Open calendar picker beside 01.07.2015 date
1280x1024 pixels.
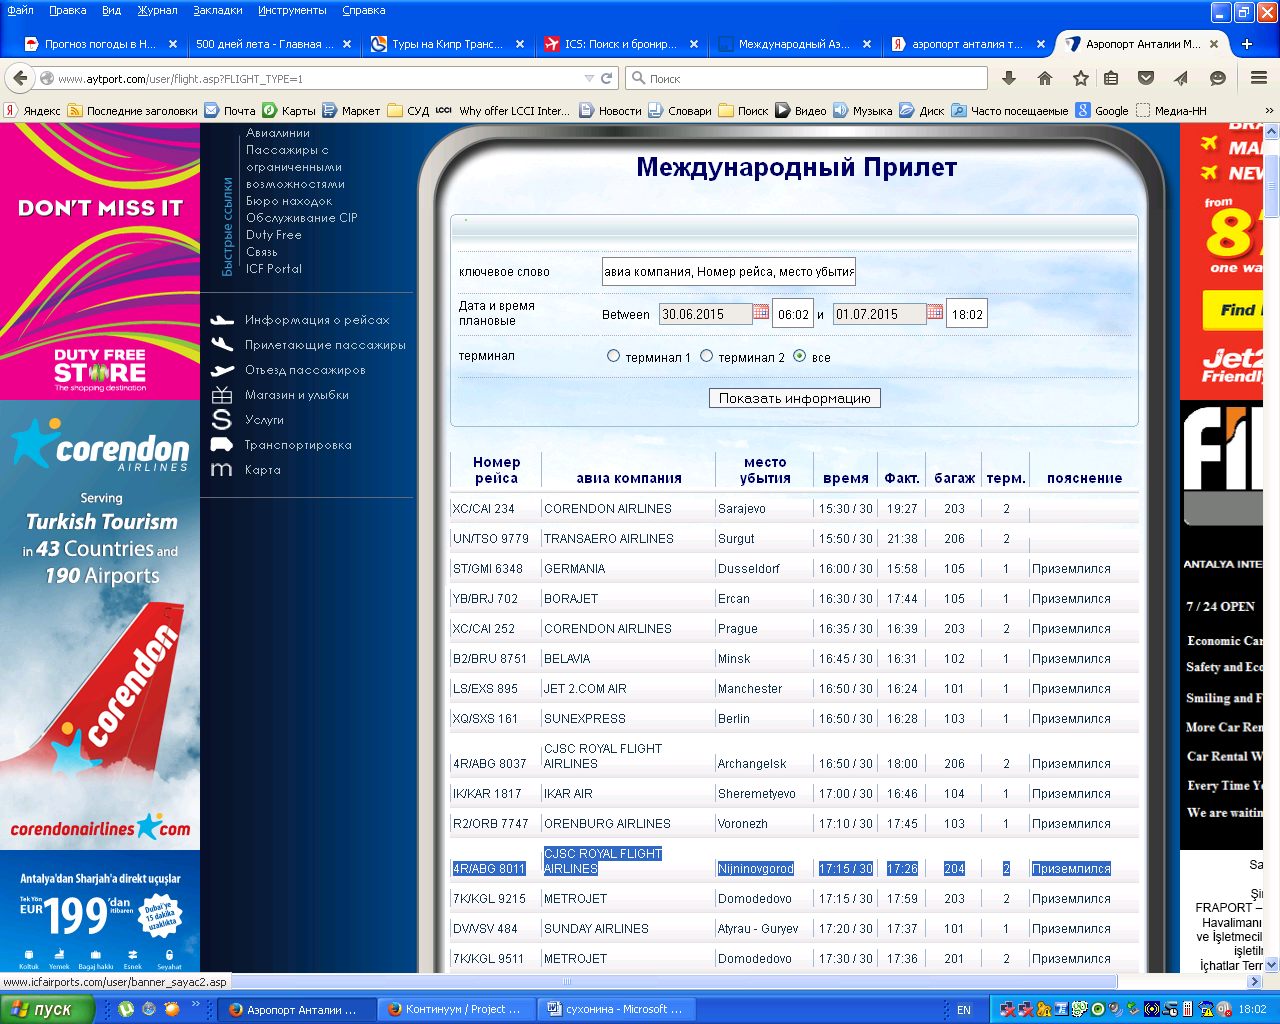[x=935, y=312]
